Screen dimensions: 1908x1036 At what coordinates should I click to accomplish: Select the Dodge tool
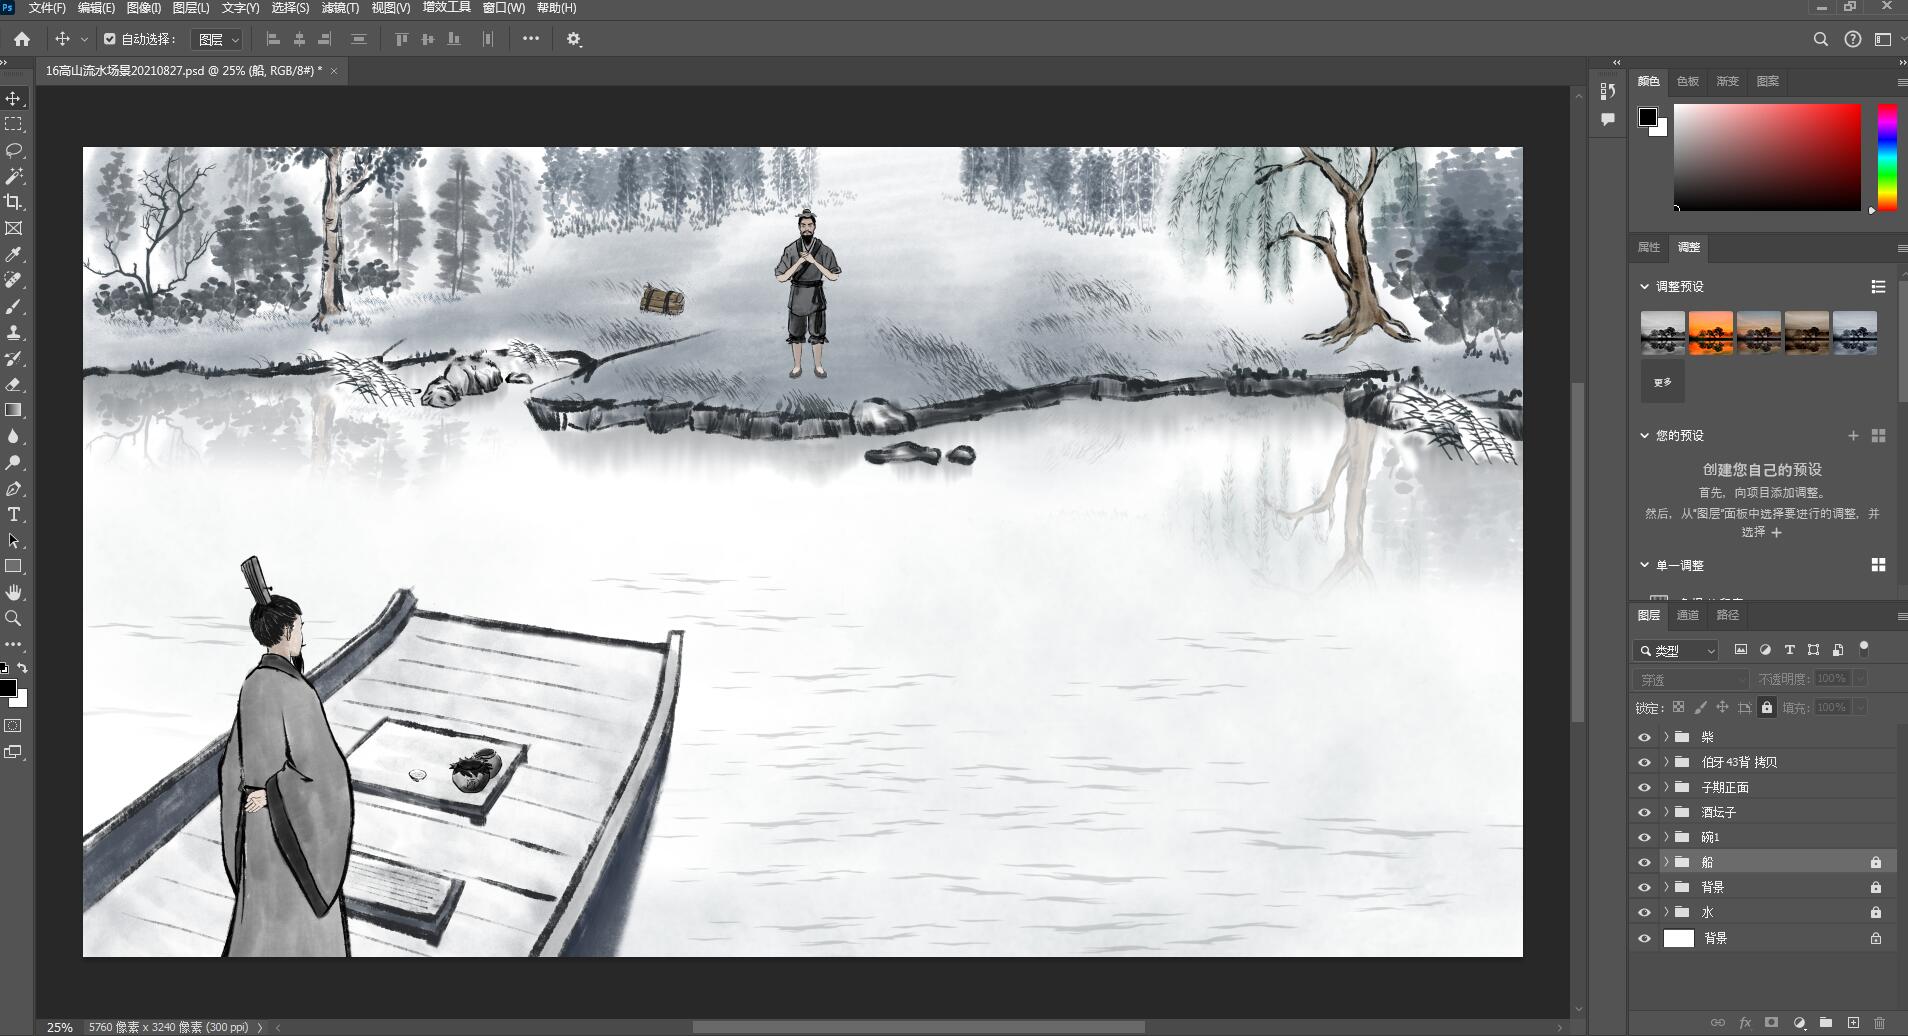coord(14,462)
